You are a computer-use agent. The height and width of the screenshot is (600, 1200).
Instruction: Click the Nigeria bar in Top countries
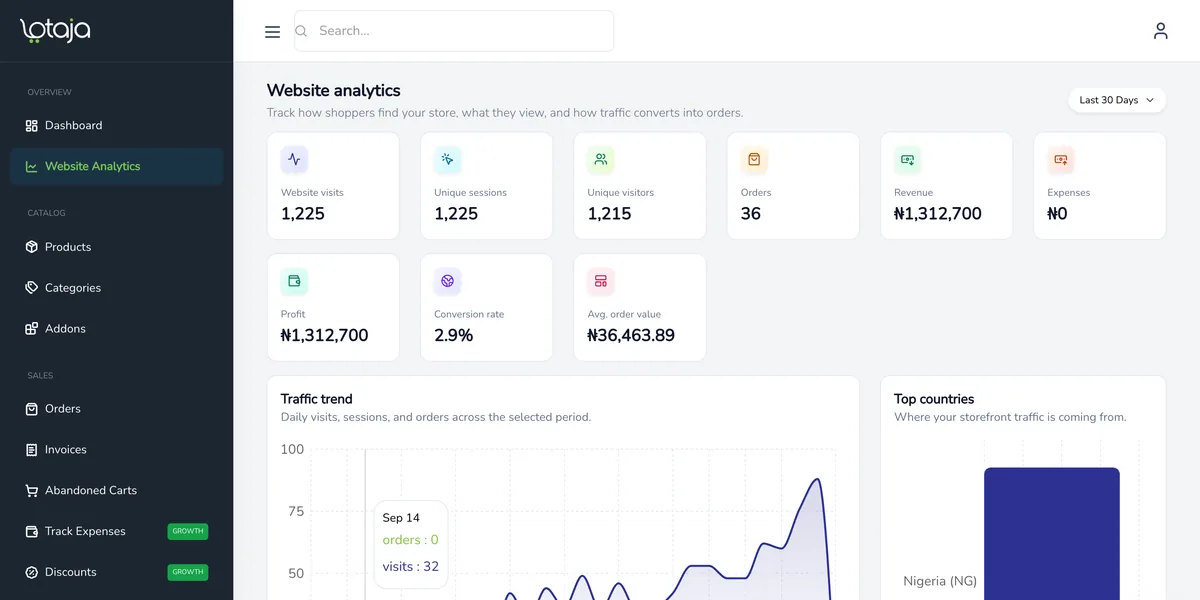(1052, 533)
